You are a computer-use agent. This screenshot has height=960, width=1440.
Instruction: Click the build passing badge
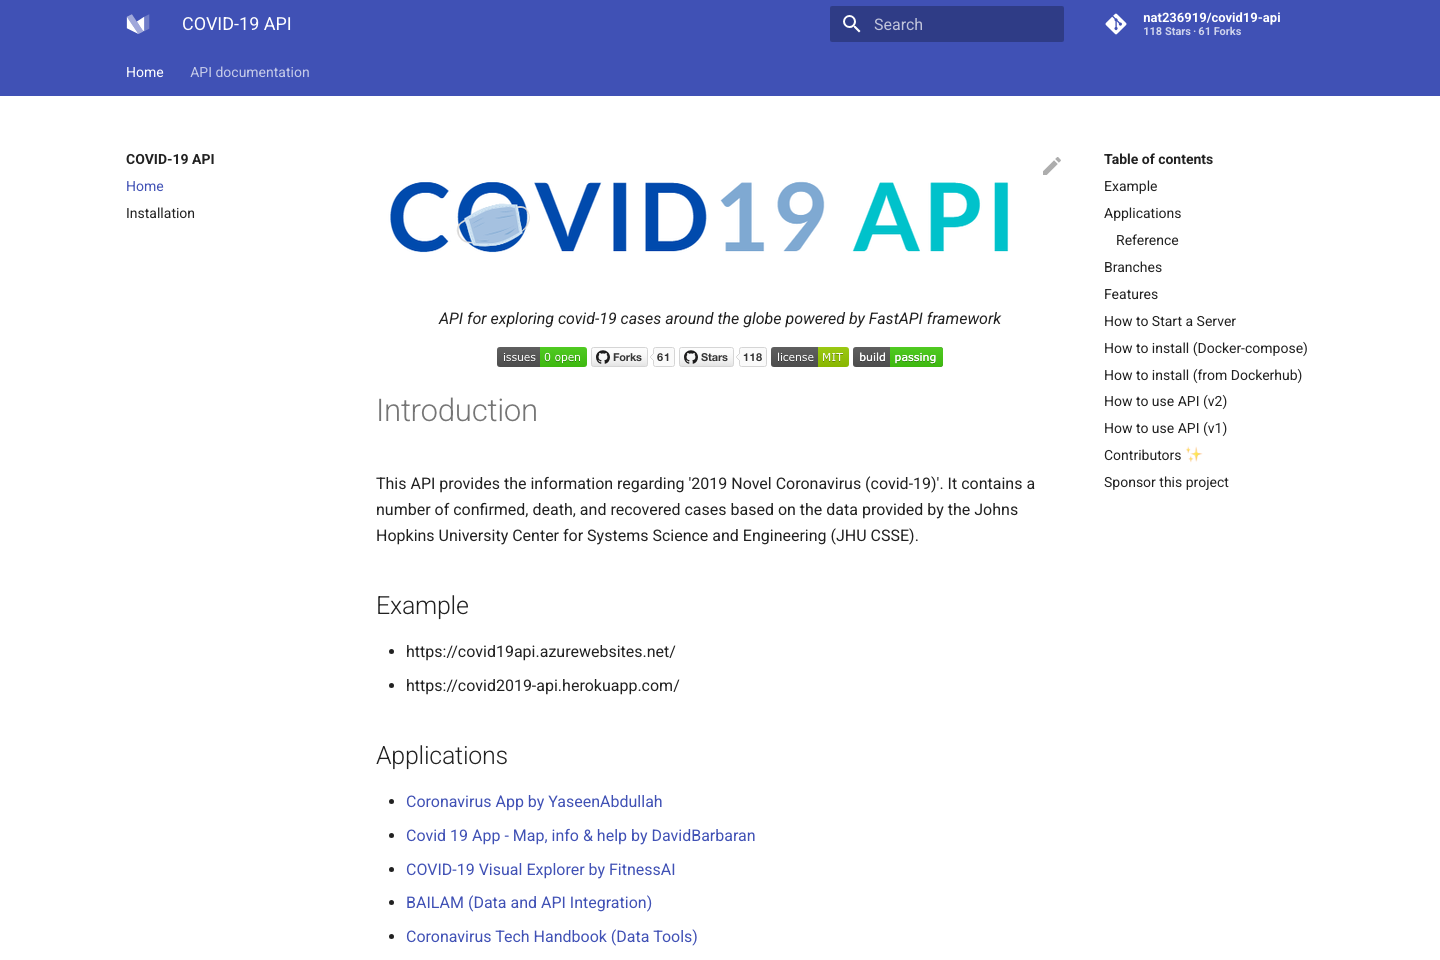tap(897, 357)
